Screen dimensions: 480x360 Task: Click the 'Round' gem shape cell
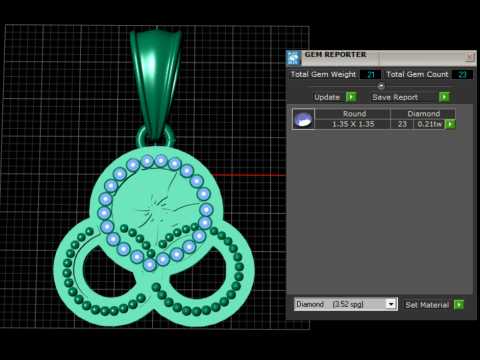tap(354, 114)
